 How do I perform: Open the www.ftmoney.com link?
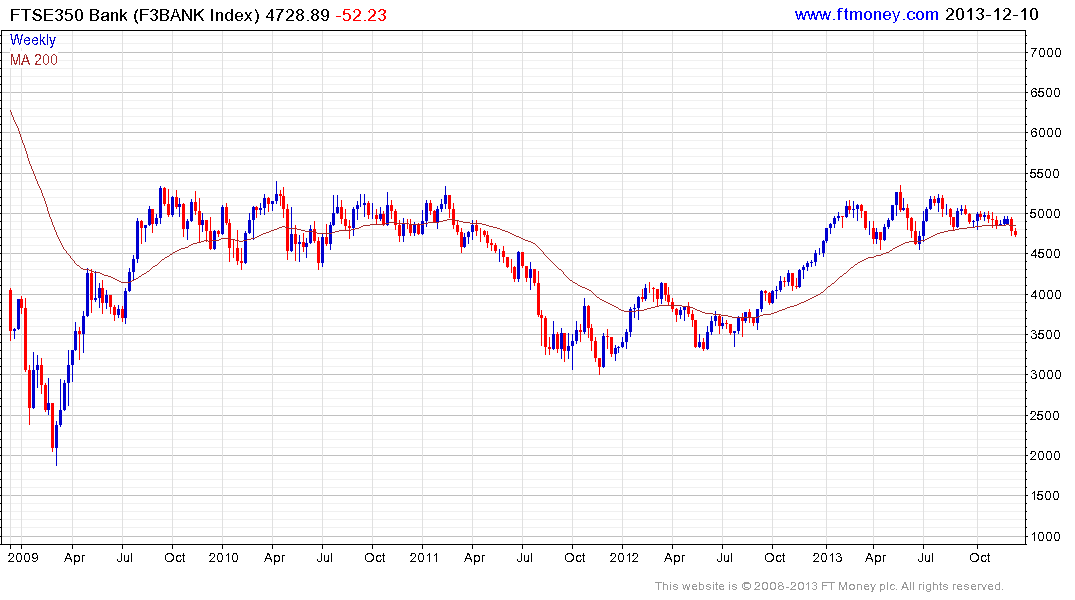pos(866,14)
